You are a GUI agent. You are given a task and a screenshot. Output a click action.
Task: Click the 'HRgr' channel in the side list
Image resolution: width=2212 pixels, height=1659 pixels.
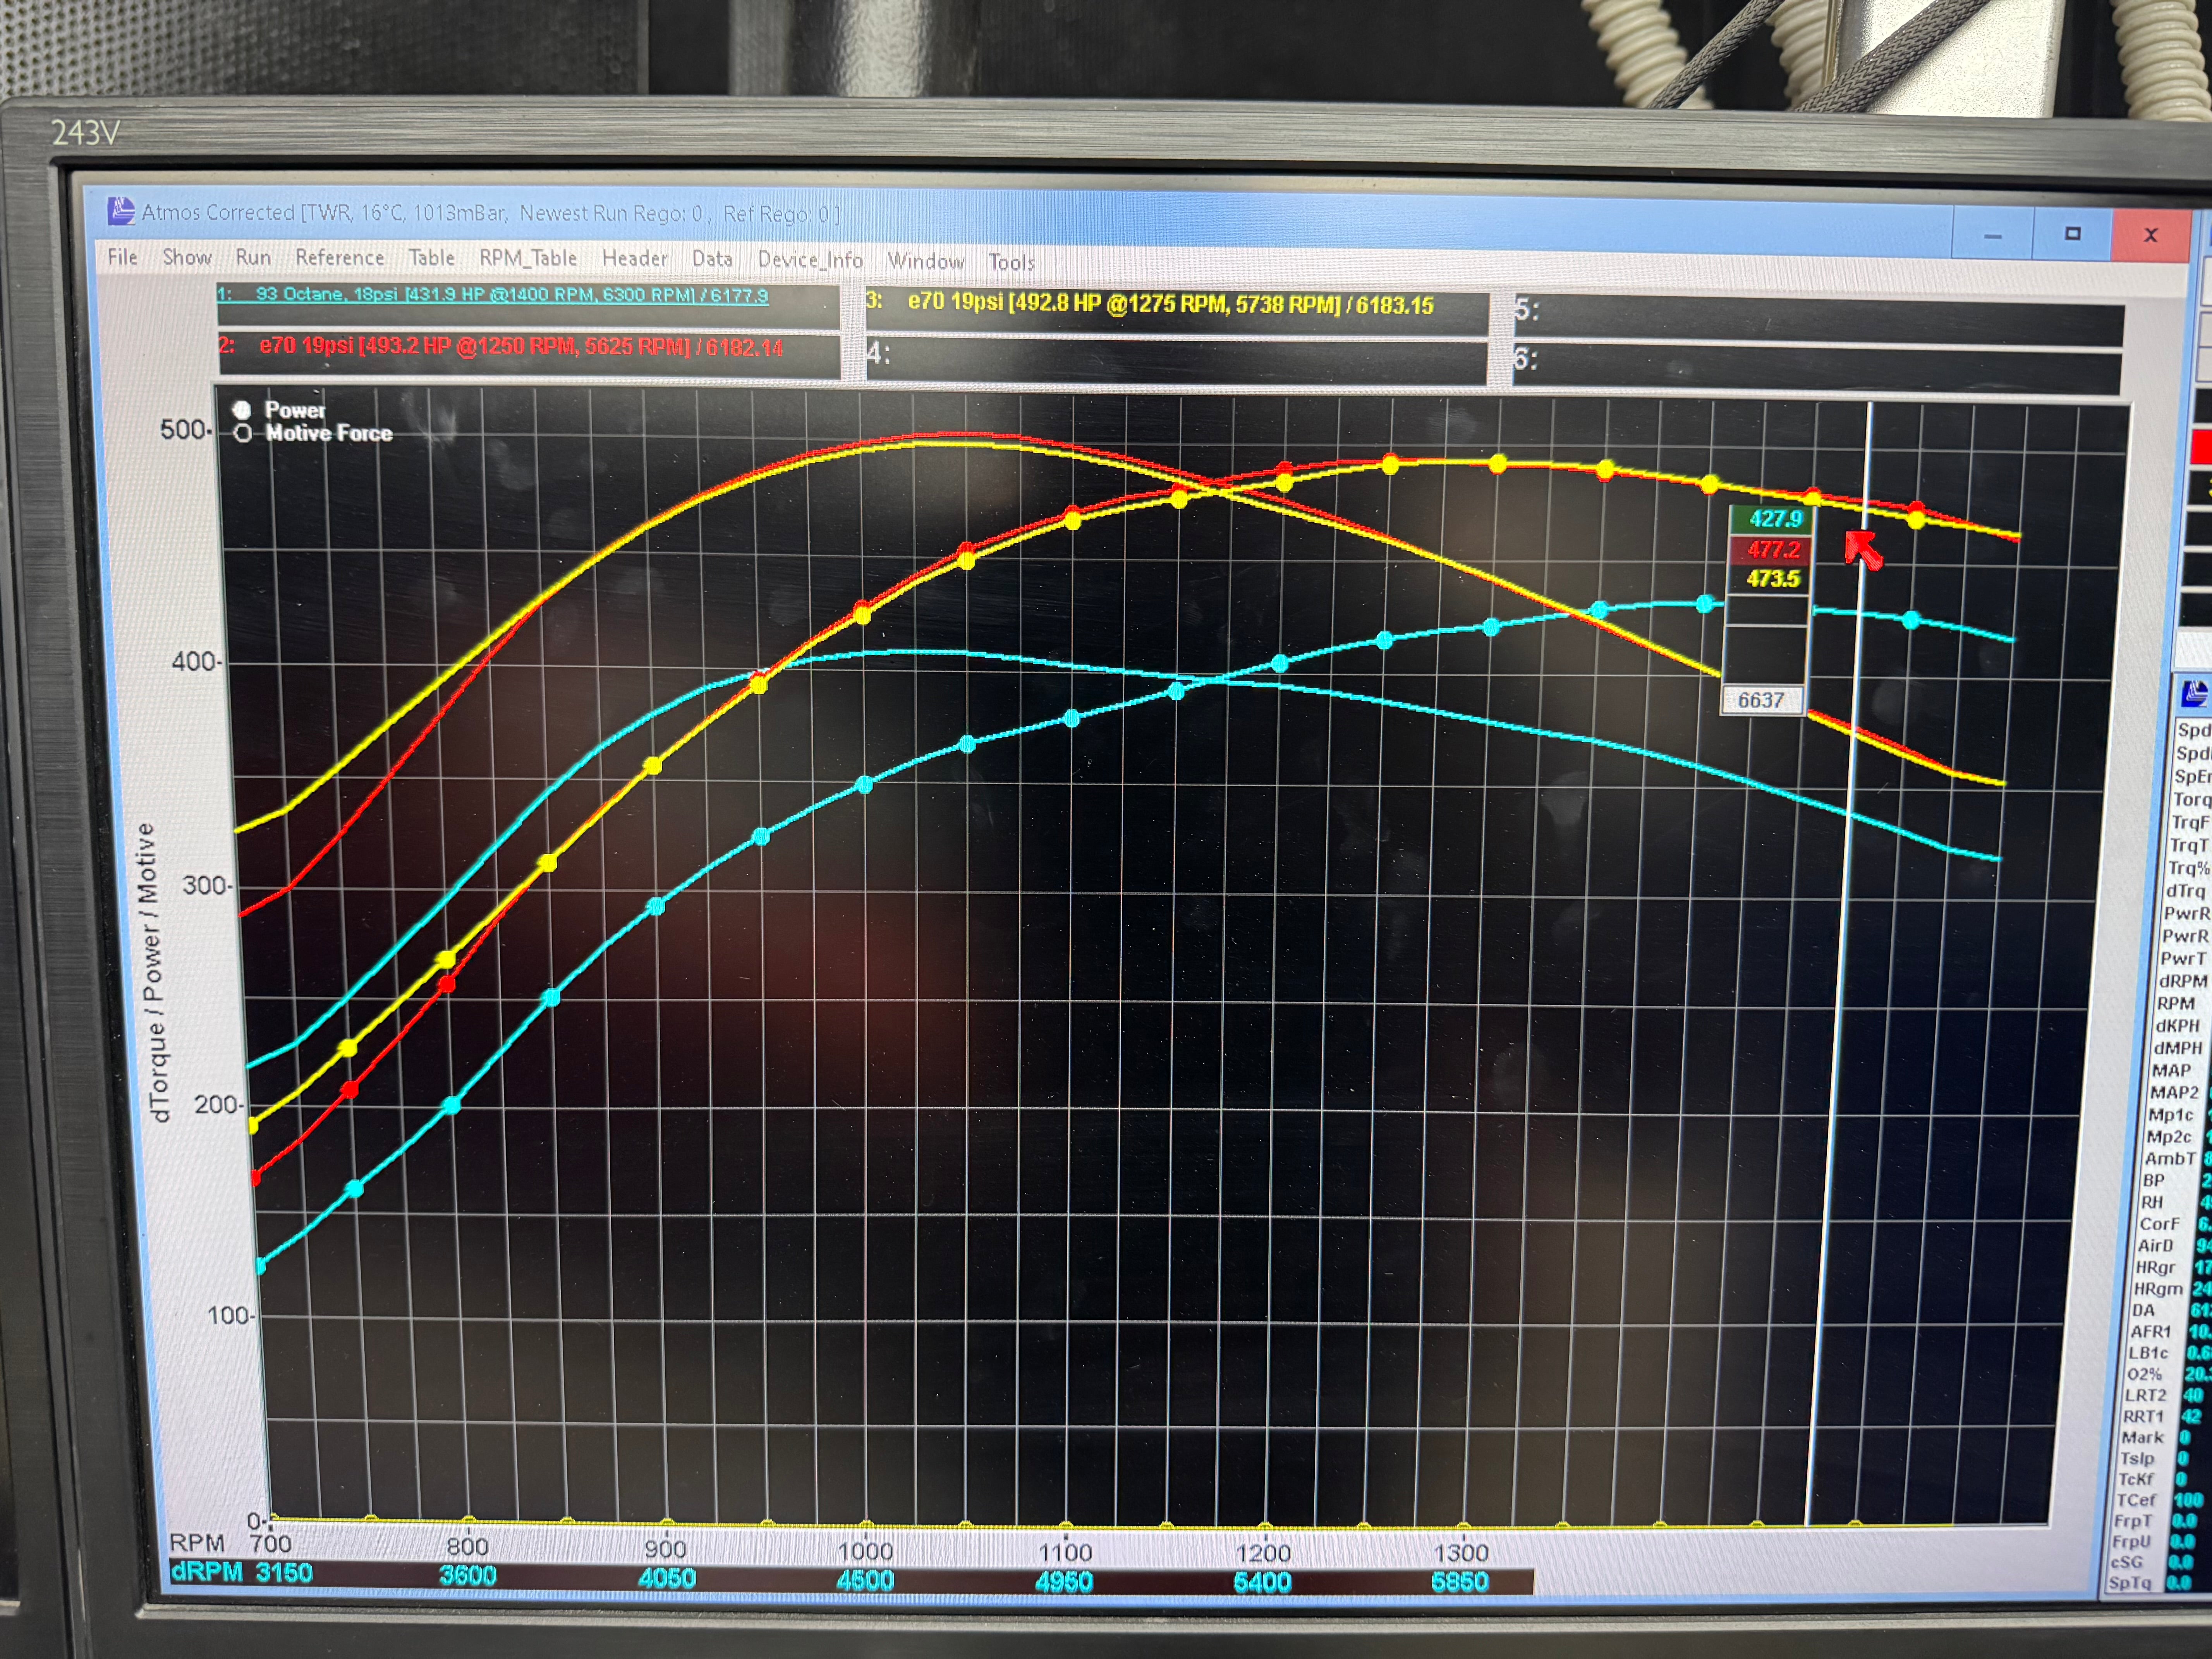coord(2155,1268)
